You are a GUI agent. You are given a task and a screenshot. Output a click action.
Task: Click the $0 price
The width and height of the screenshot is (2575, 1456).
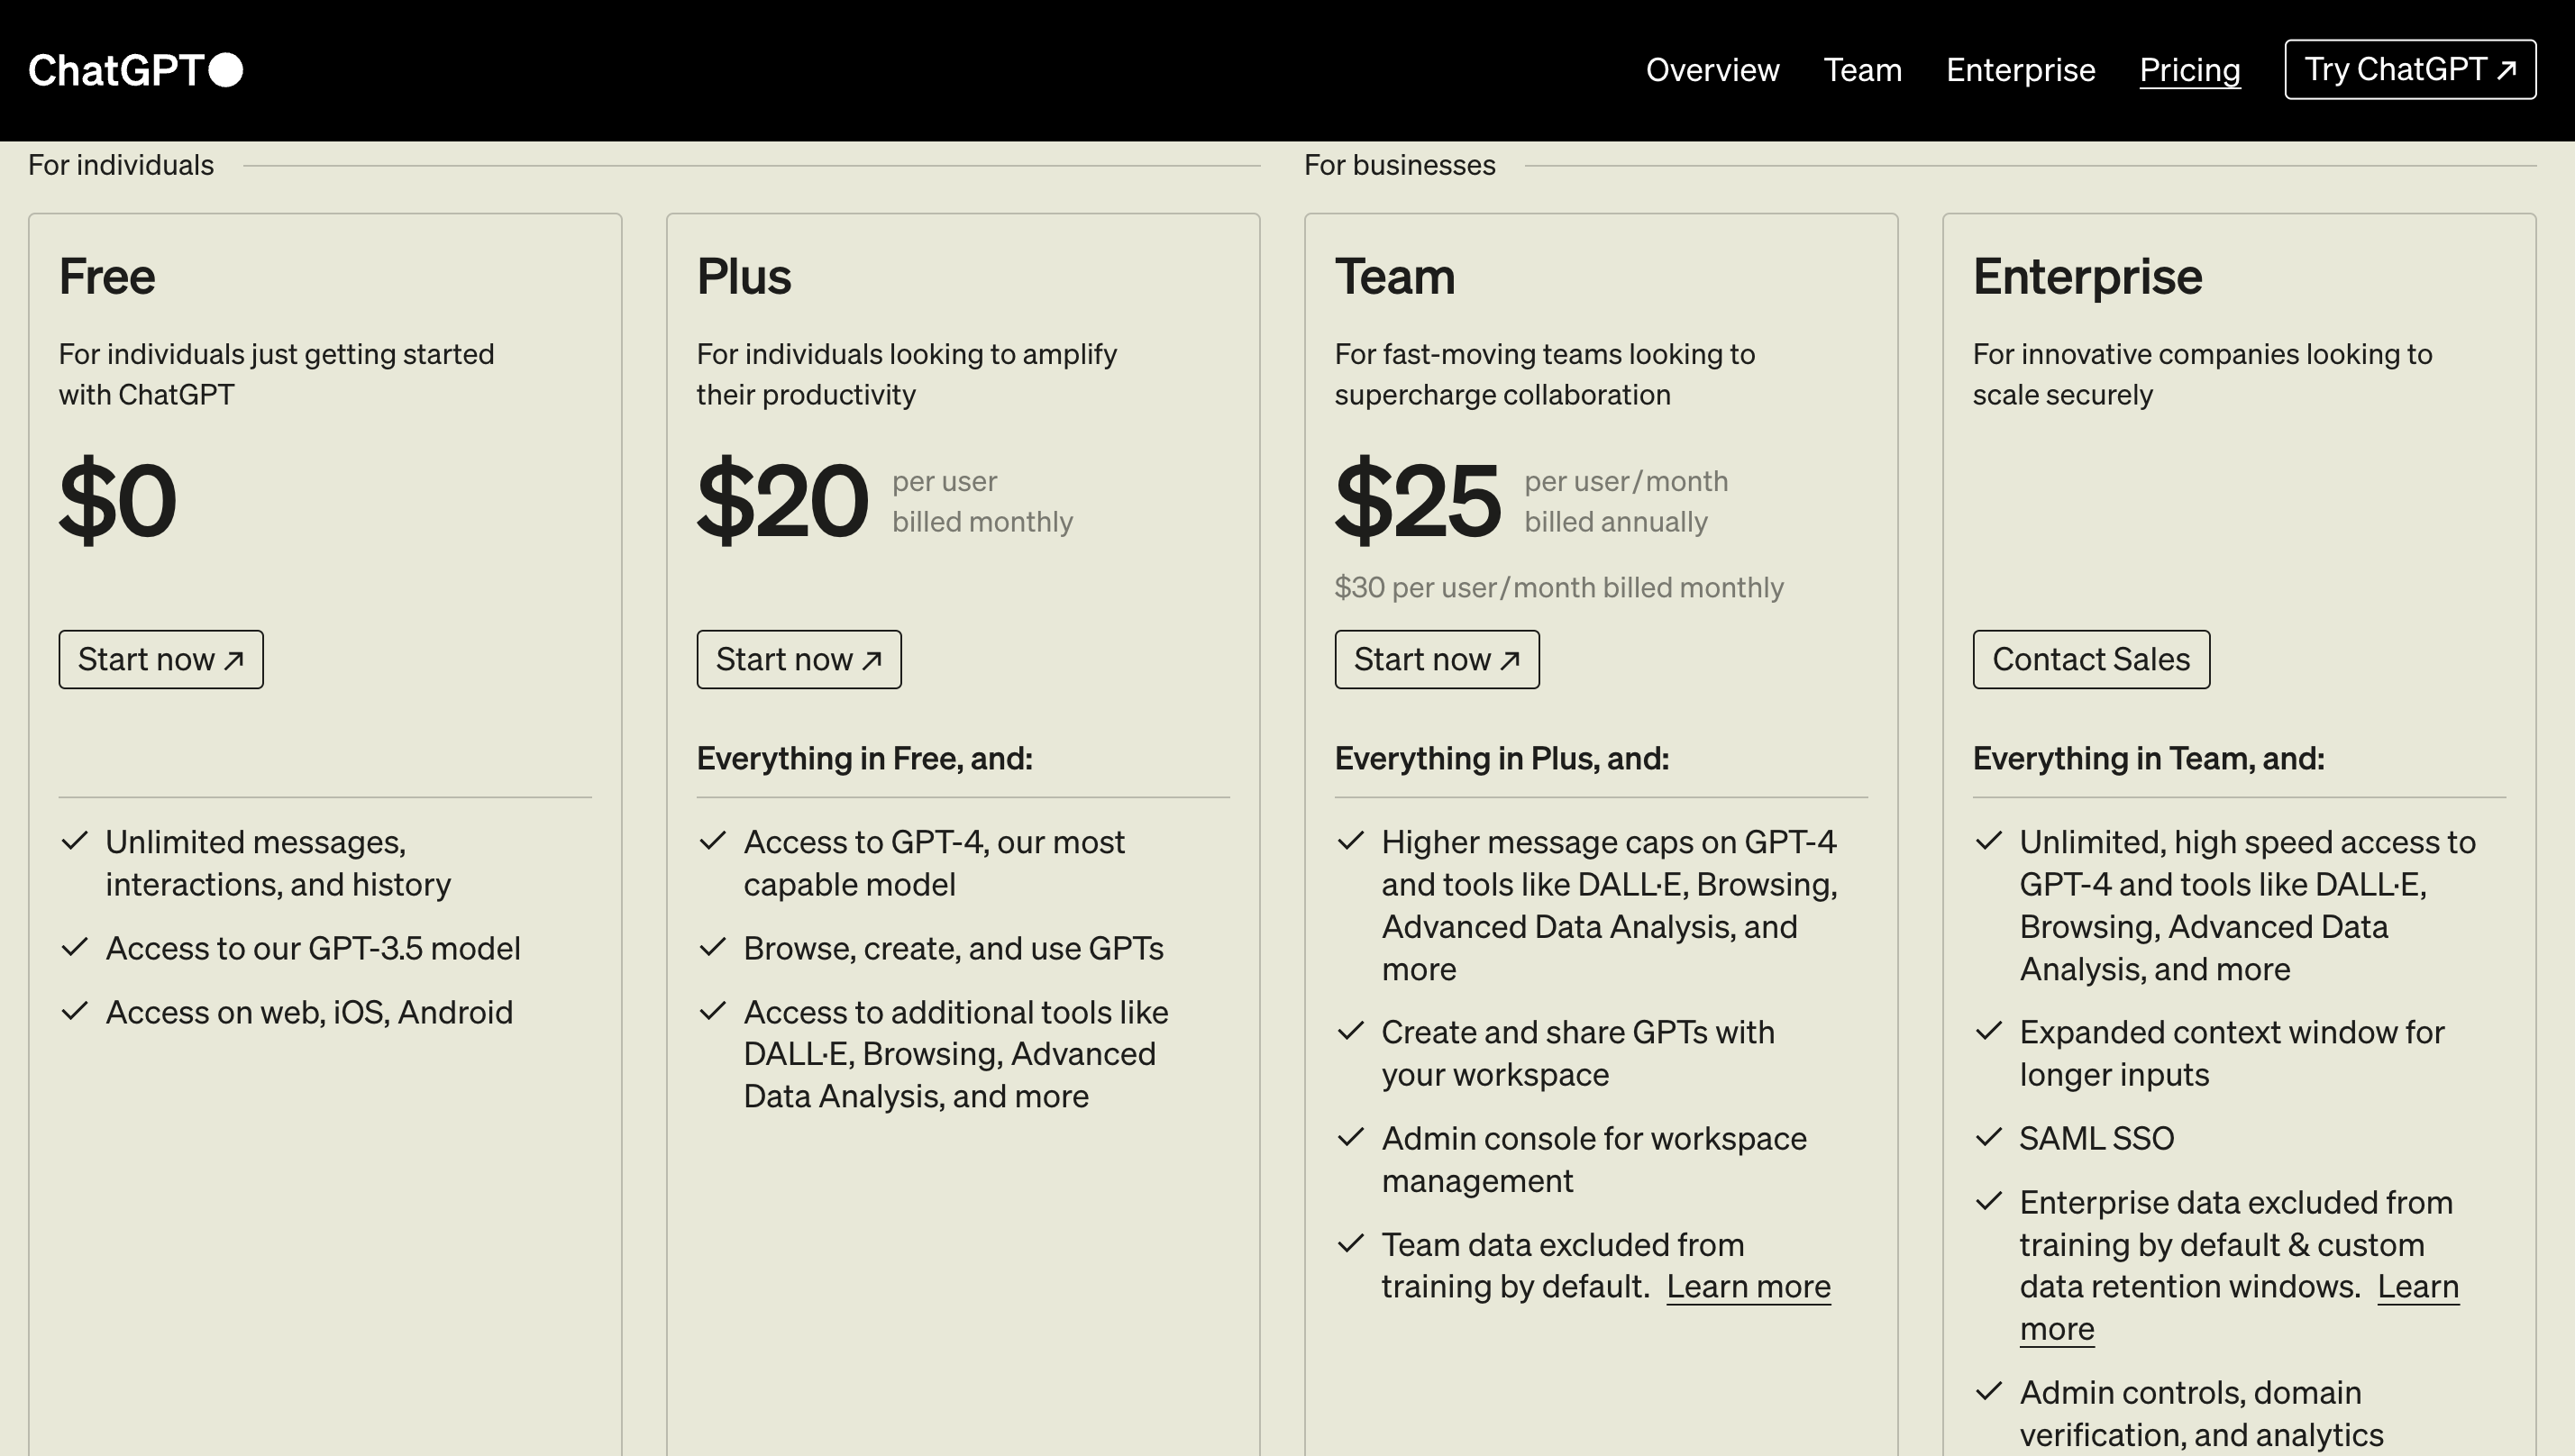(118, 500)
